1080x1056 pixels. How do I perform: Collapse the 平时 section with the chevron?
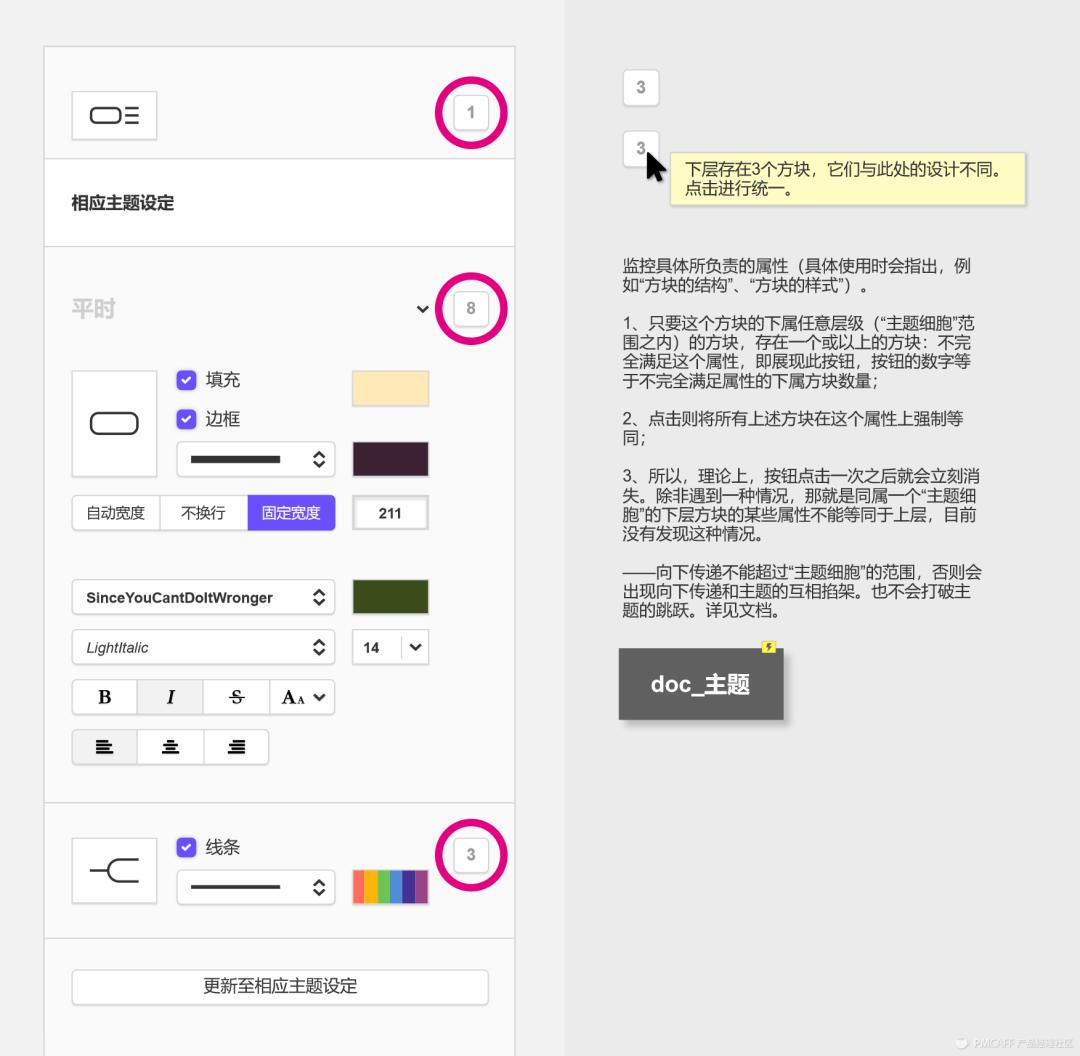422,309
